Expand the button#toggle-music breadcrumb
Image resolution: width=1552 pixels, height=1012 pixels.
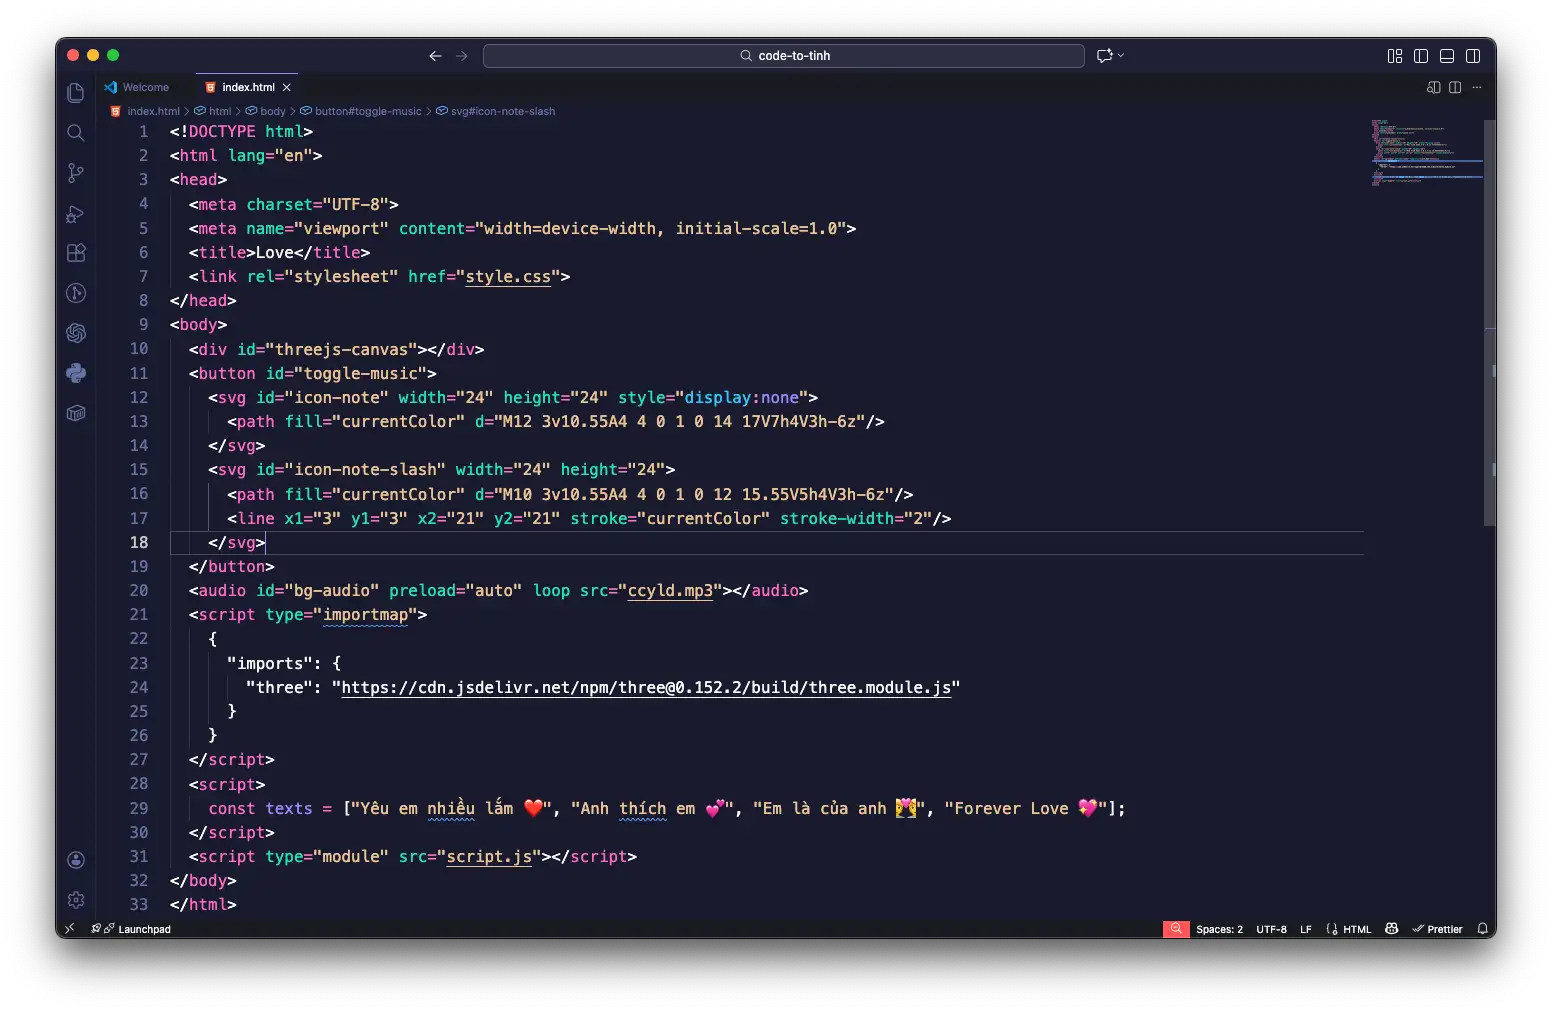pyautogui.click(x=368, y=111)
